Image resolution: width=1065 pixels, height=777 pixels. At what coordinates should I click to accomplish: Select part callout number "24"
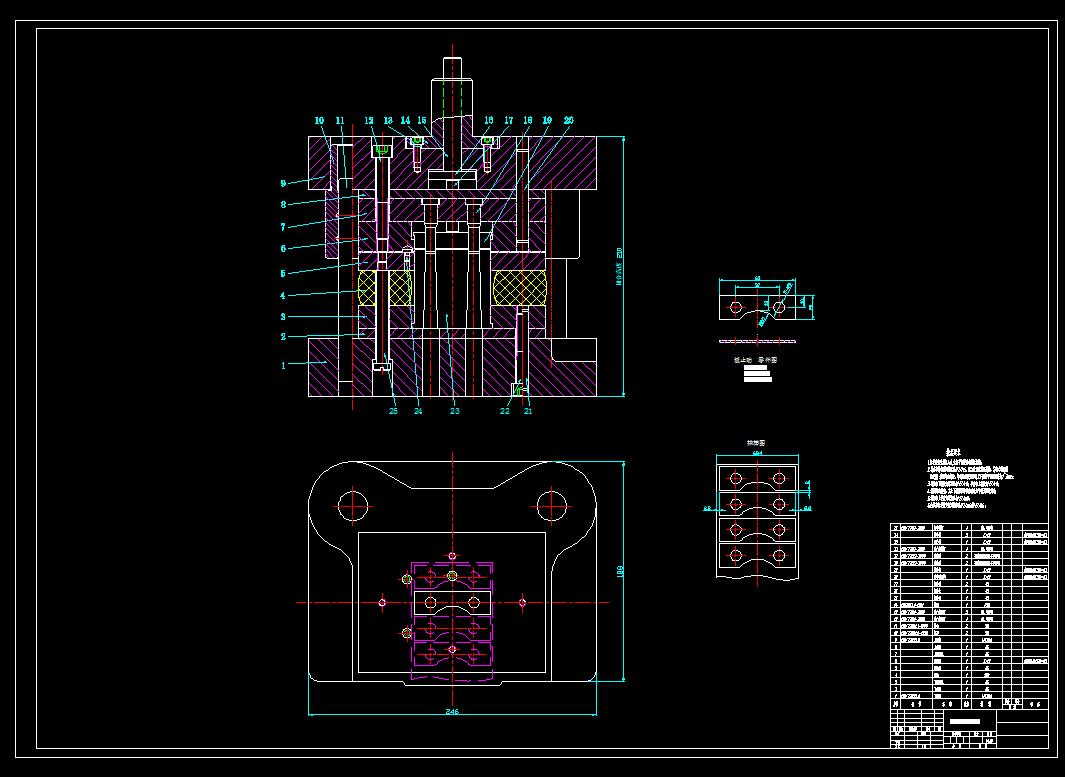point(418,411)
